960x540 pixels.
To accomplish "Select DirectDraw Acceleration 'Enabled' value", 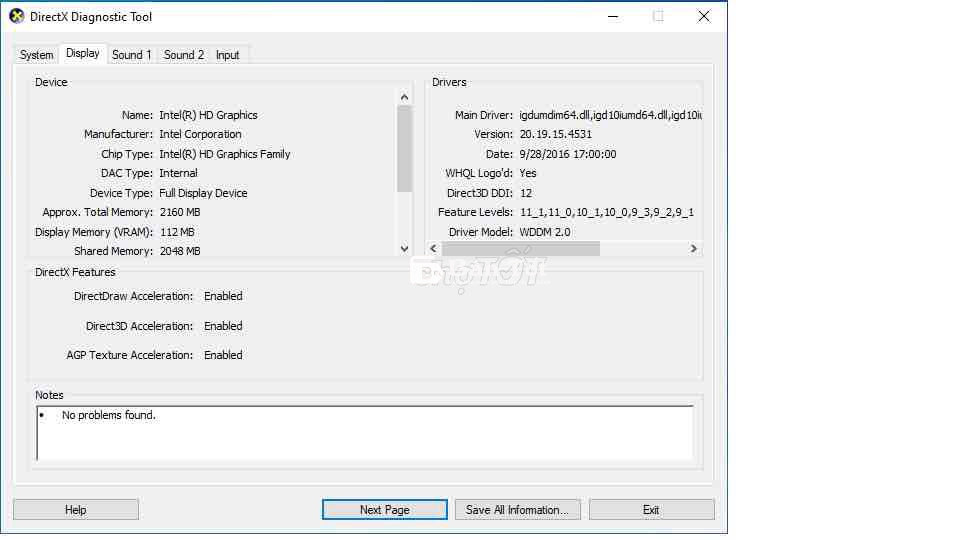I will (223, 296).
